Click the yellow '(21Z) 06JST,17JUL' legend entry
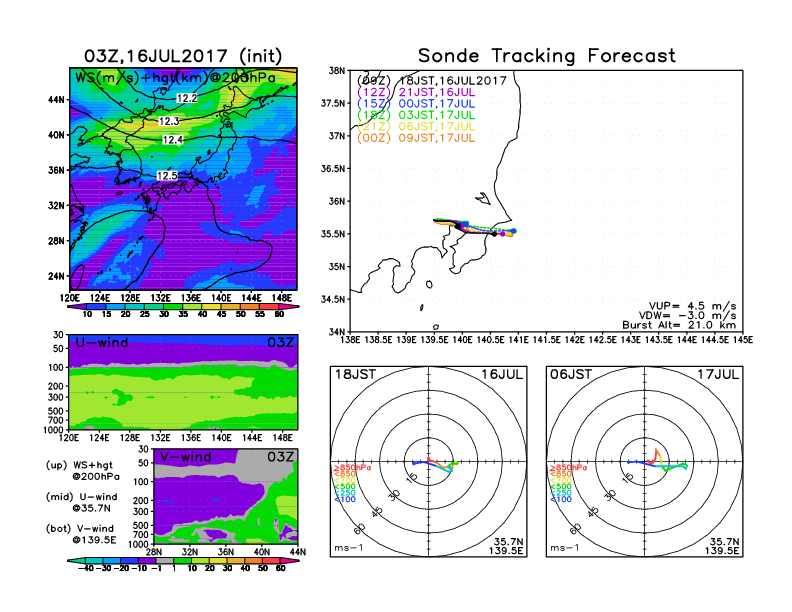This screenshot has height=612, width=792. (416, 127)
